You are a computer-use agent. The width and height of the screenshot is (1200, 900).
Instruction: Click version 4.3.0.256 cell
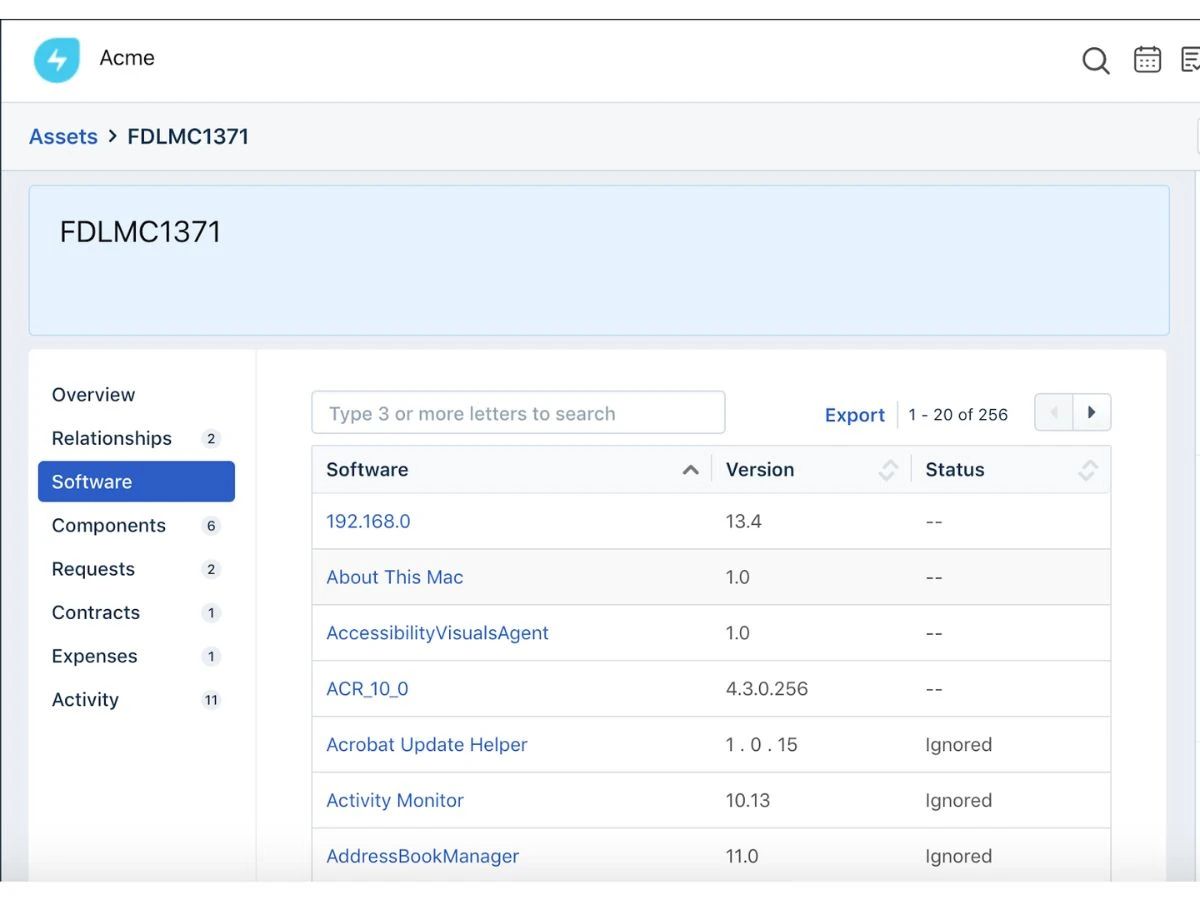(x=767, y=689)
